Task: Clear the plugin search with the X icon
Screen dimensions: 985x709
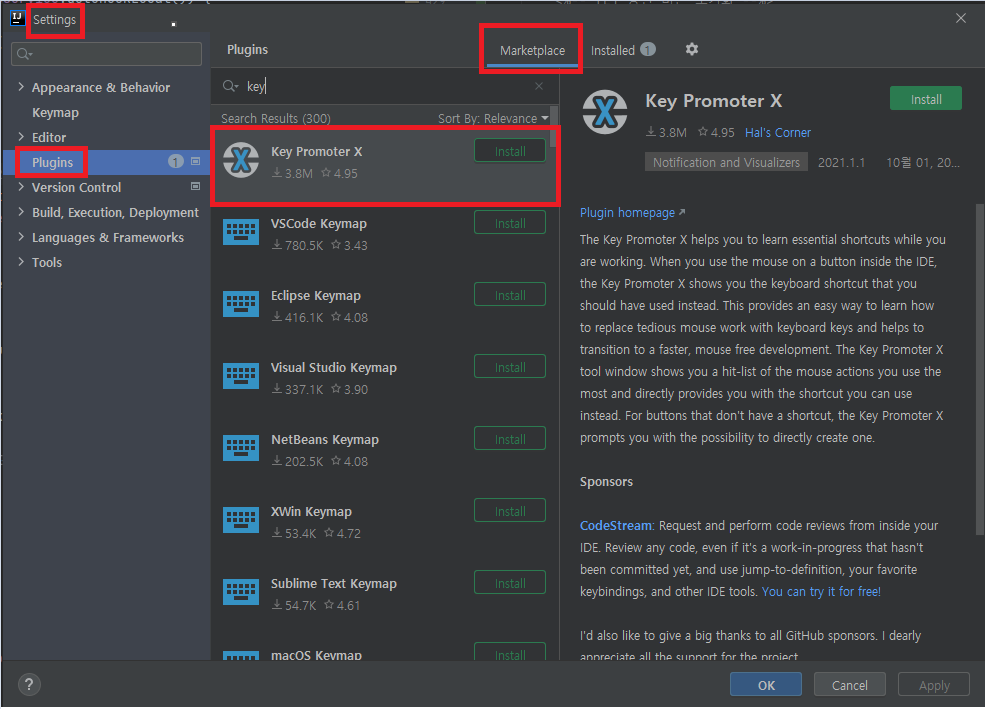Action: (539, 86)
